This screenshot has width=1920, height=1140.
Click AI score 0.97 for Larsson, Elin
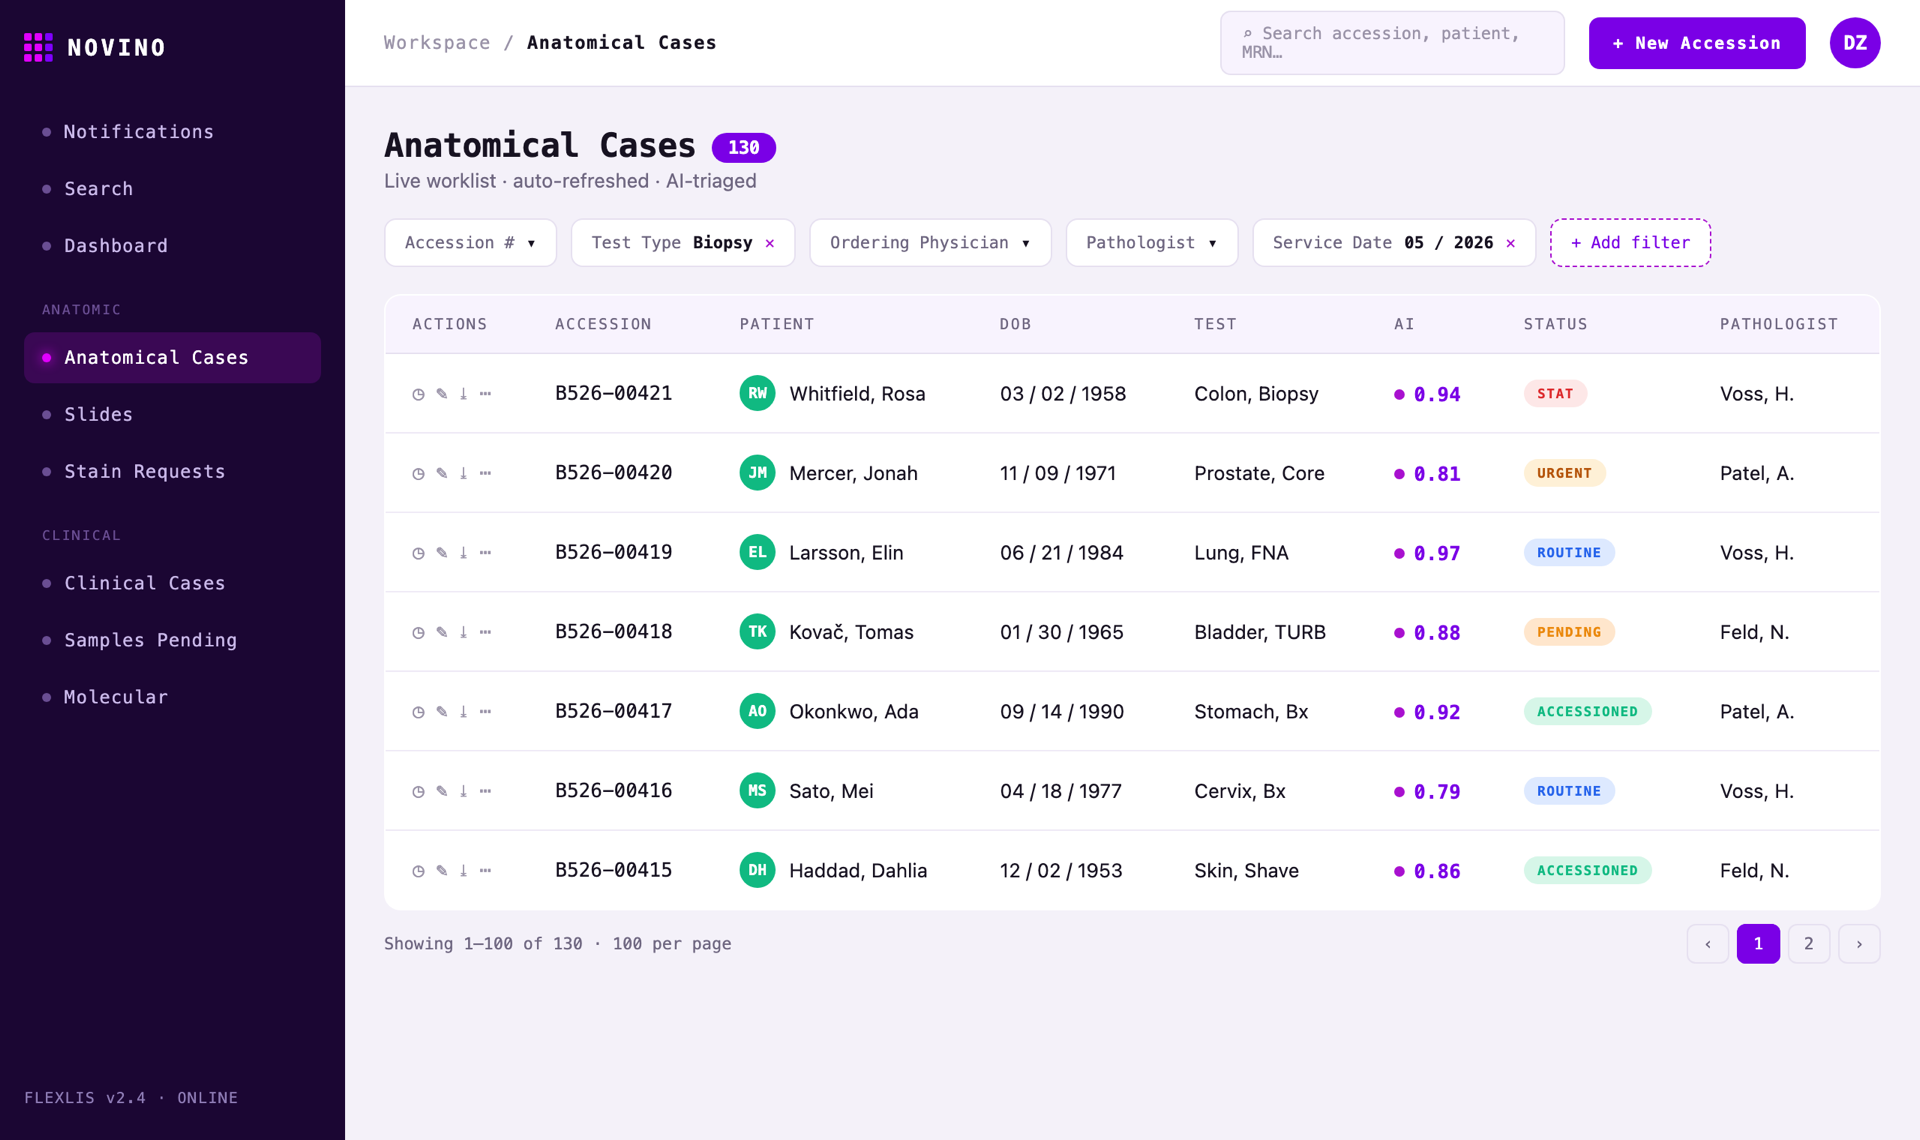tap(1427, 553)
